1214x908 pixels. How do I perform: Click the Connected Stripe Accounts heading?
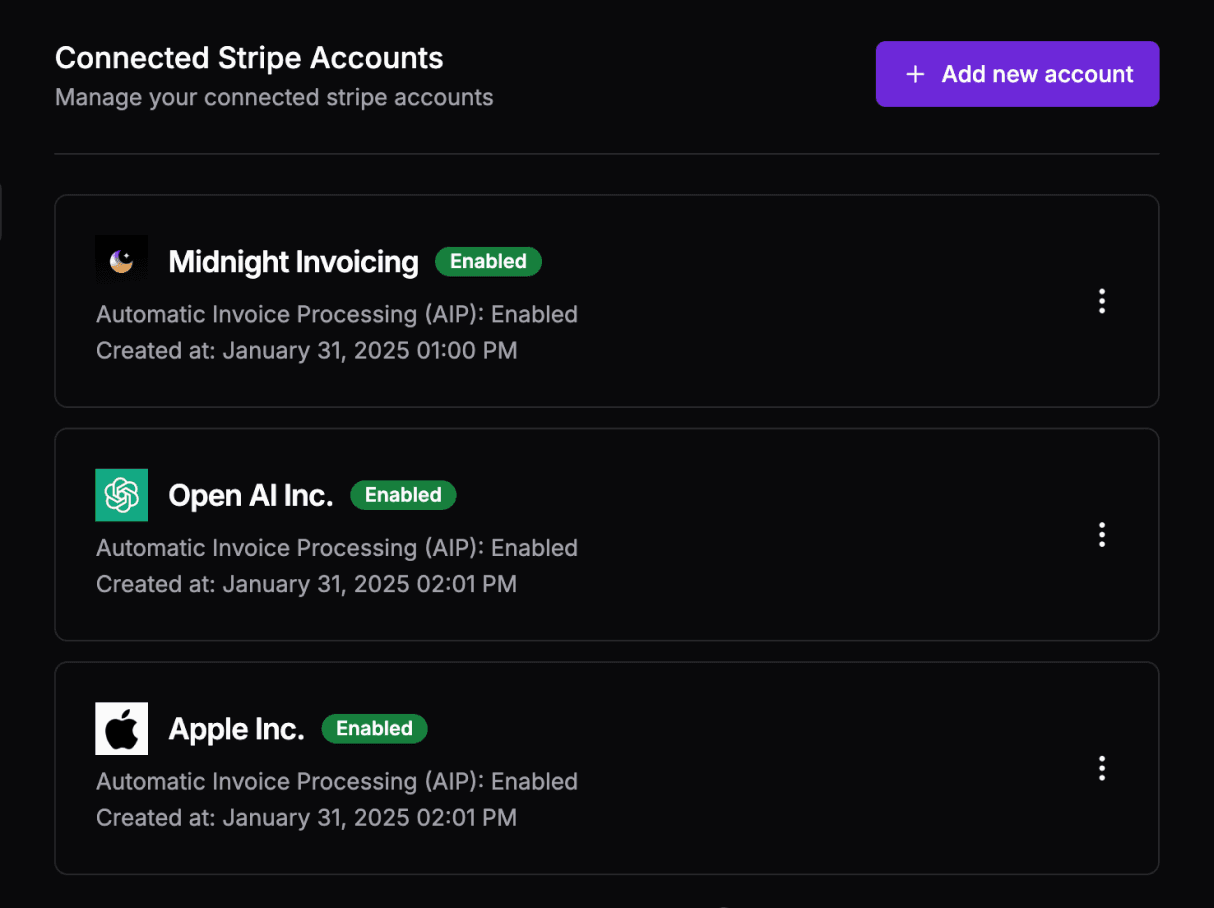[x=249, y=58]
